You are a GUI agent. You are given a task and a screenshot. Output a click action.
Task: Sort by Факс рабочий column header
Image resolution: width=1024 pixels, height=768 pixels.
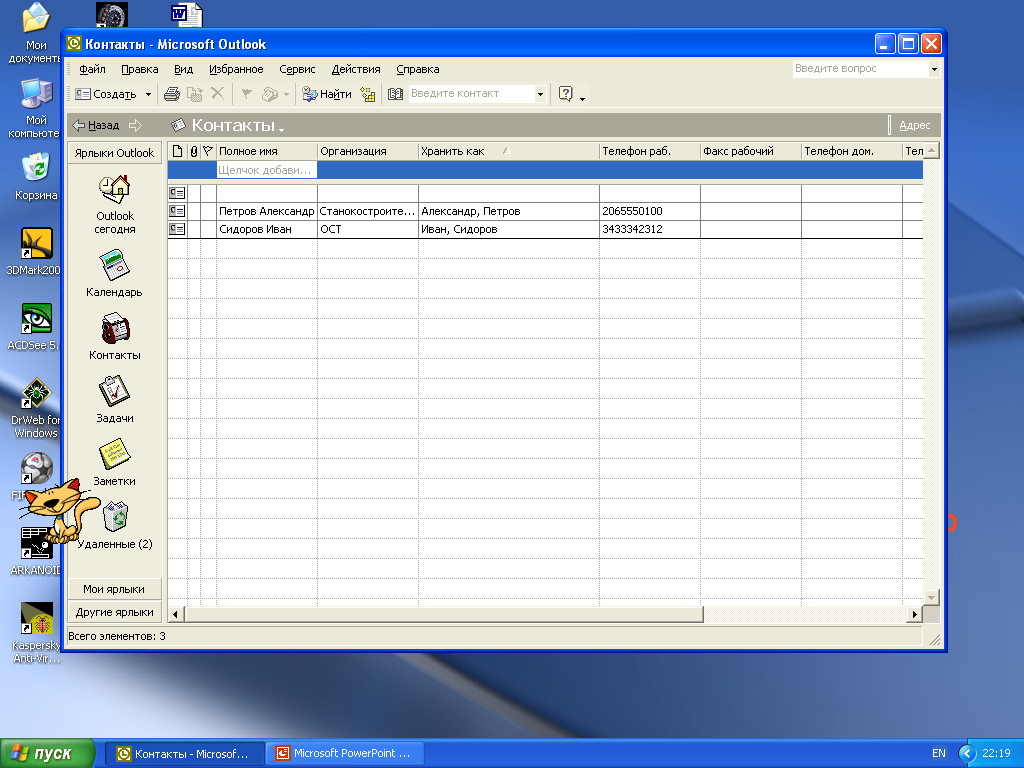750,152
